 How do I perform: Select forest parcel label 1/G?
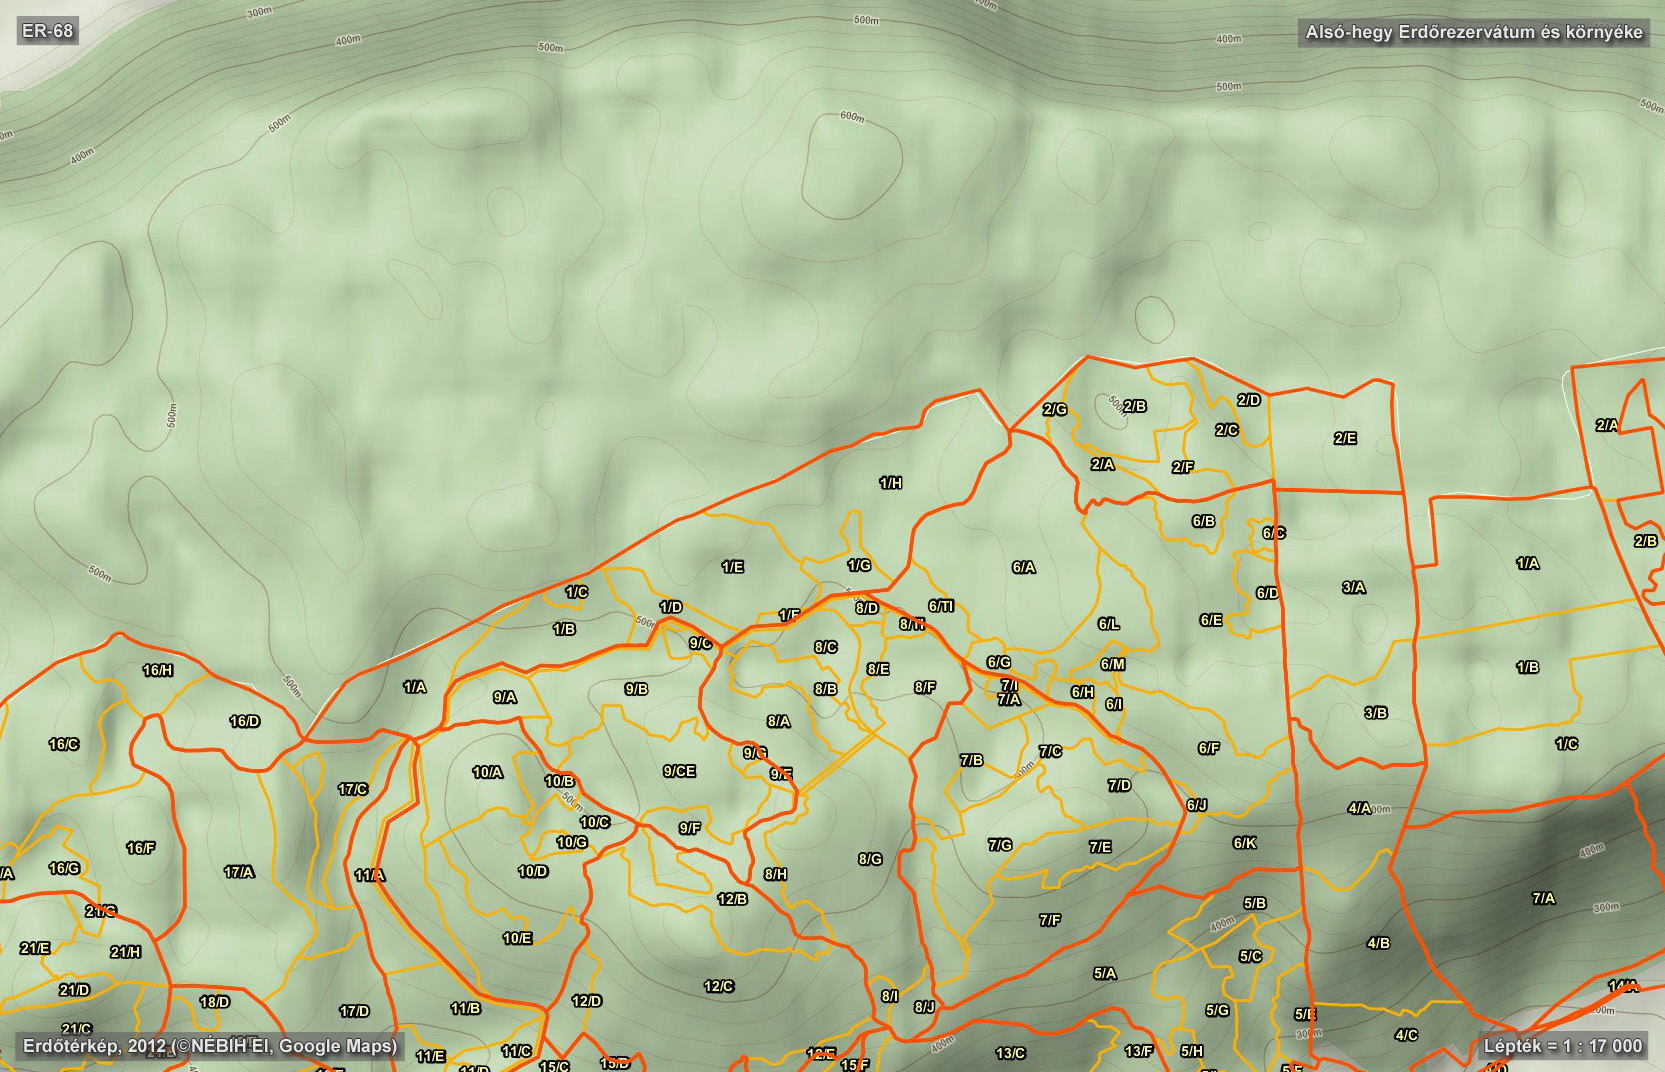pos(859,565)
